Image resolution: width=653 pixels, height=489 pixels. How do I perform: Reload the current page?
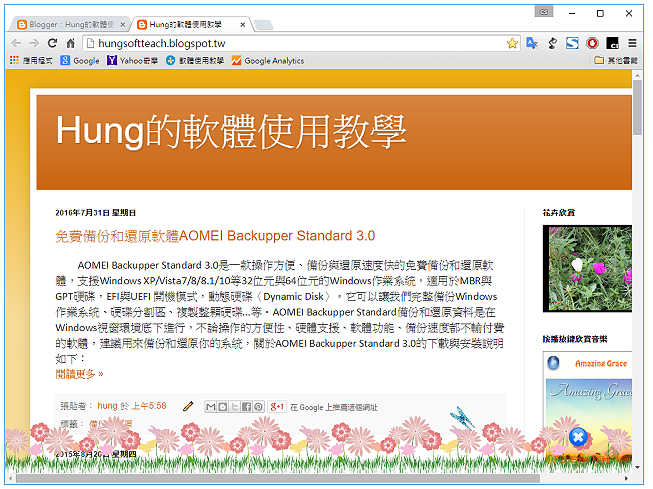[52, 43]
